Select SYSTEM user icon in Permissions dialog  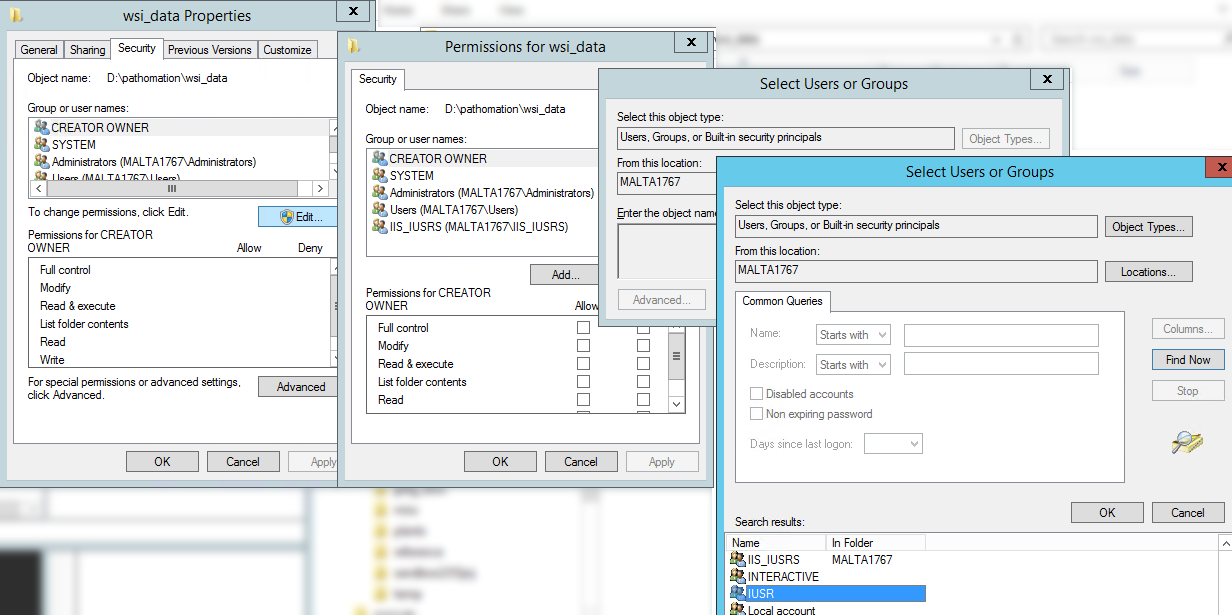[379, 175]
